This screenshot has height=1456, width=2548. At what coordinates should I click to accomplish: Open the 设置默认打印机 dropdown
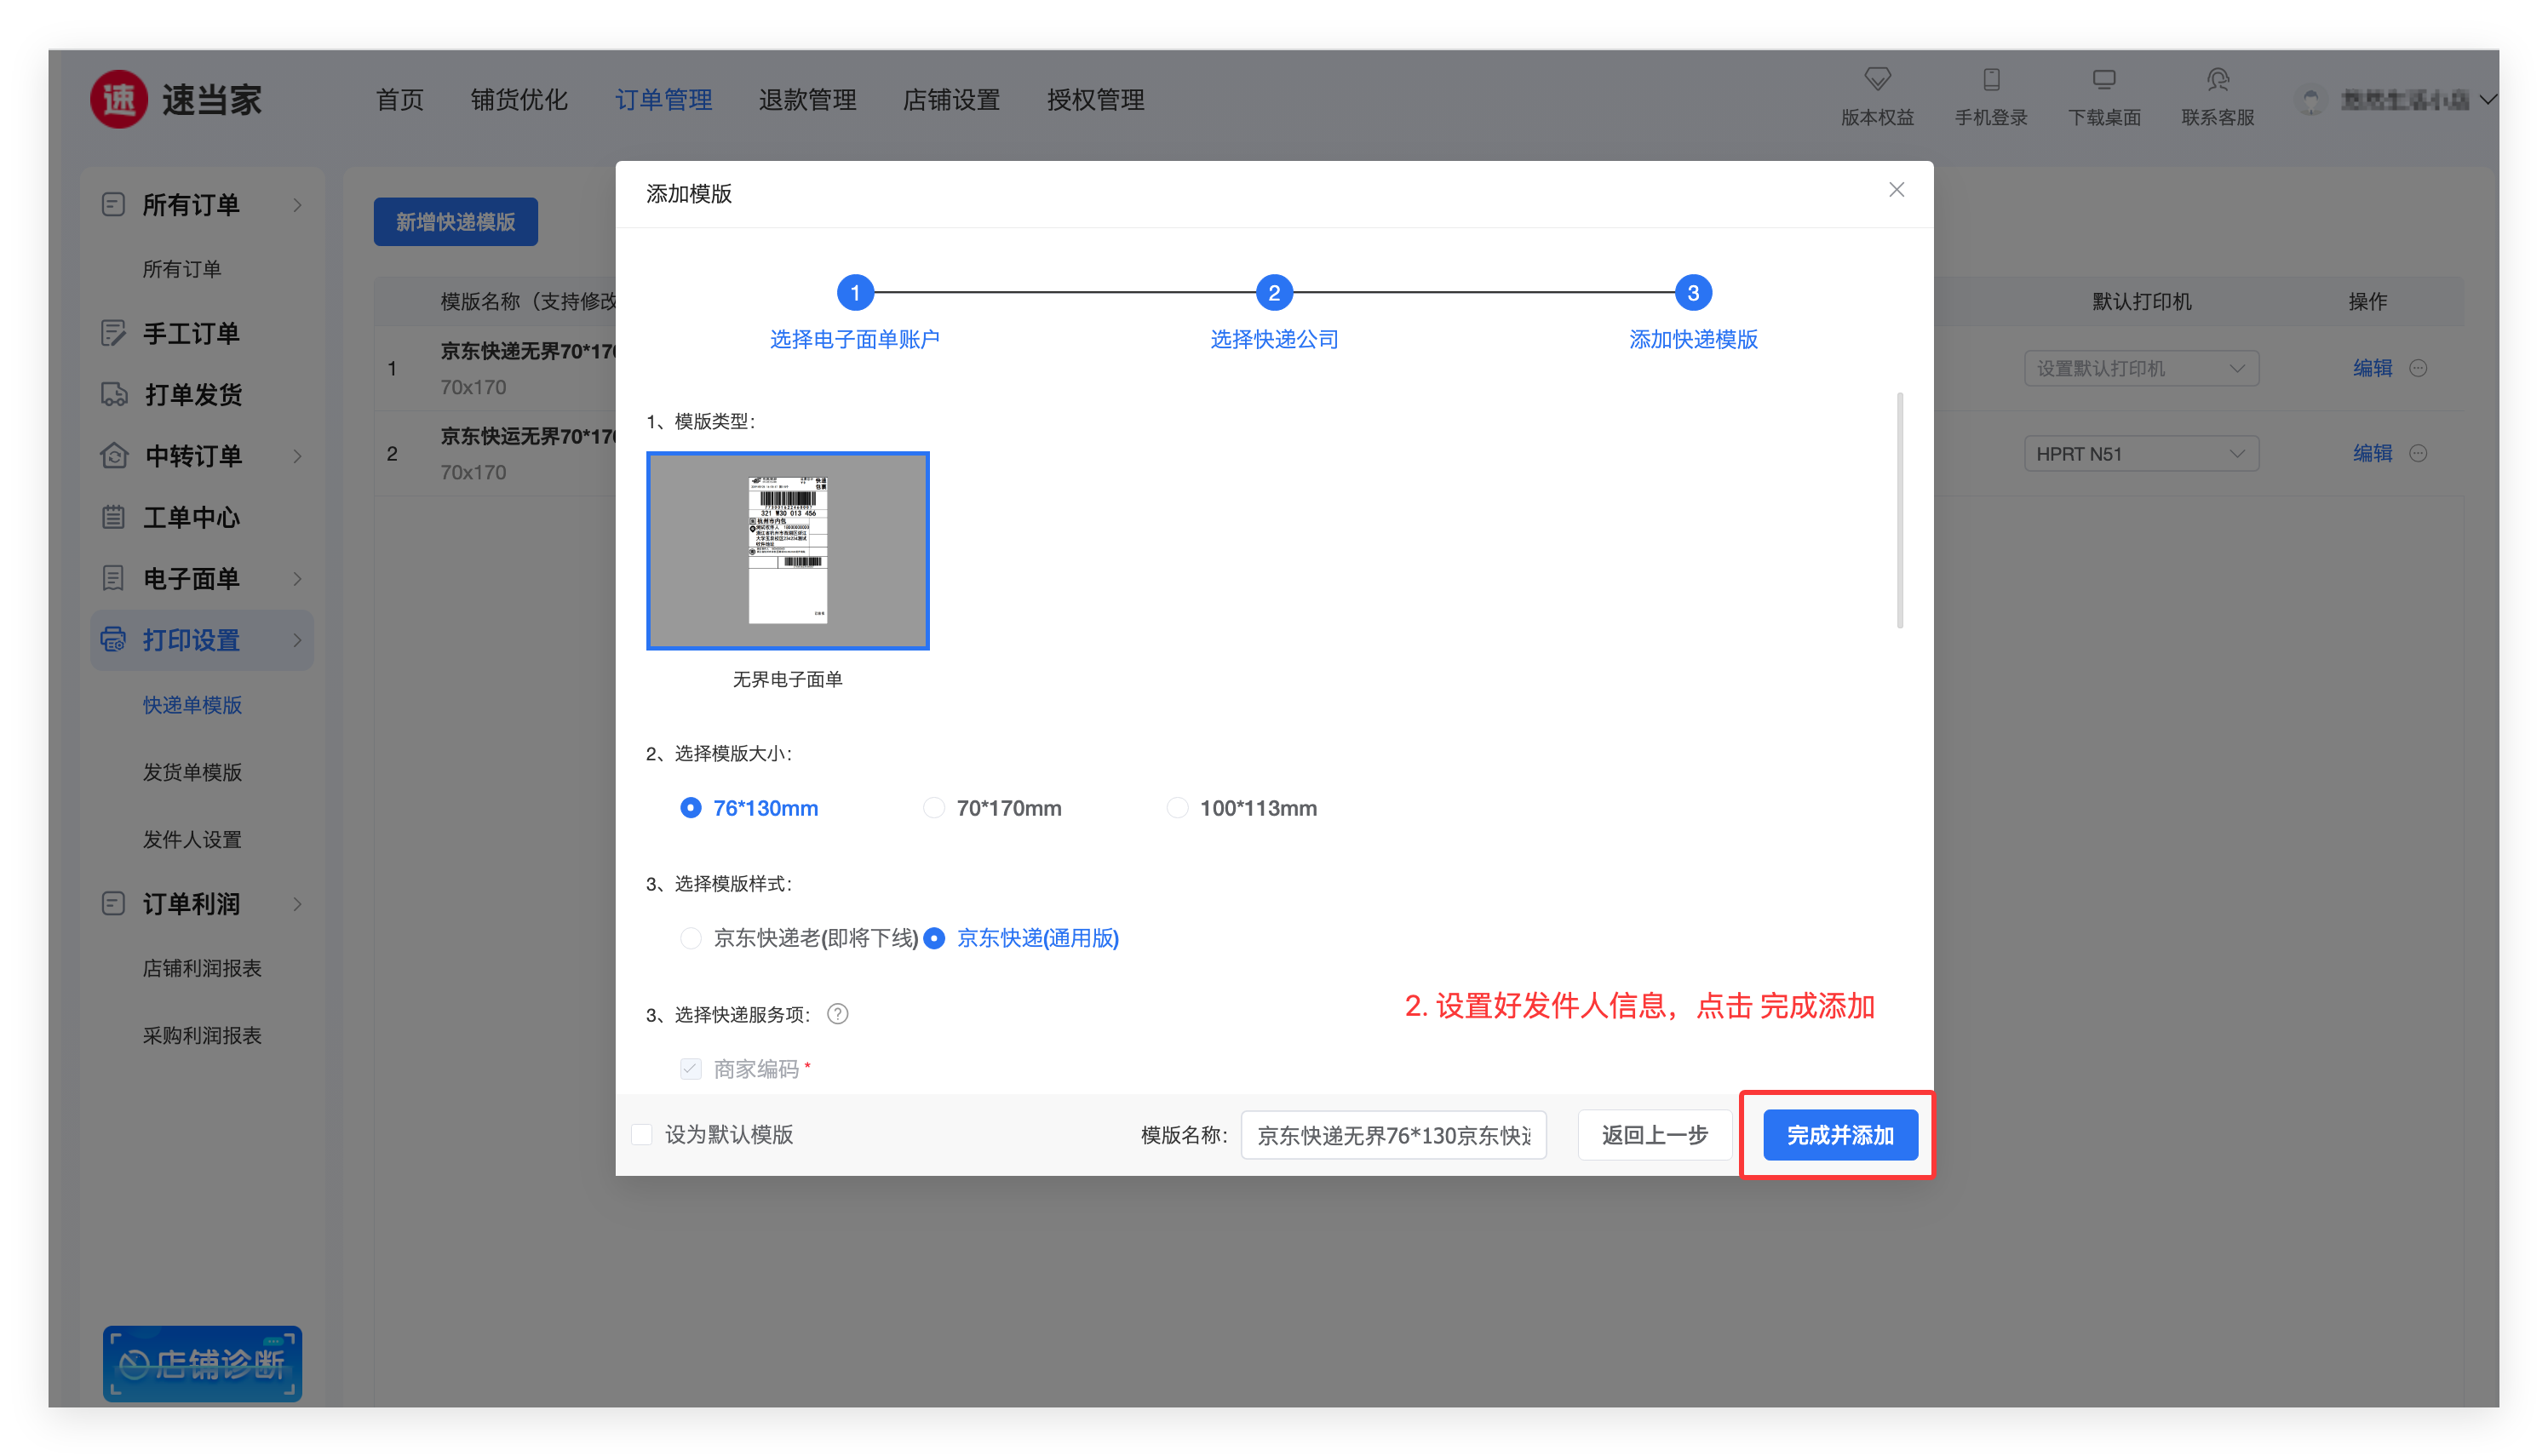click(2140, 369)
